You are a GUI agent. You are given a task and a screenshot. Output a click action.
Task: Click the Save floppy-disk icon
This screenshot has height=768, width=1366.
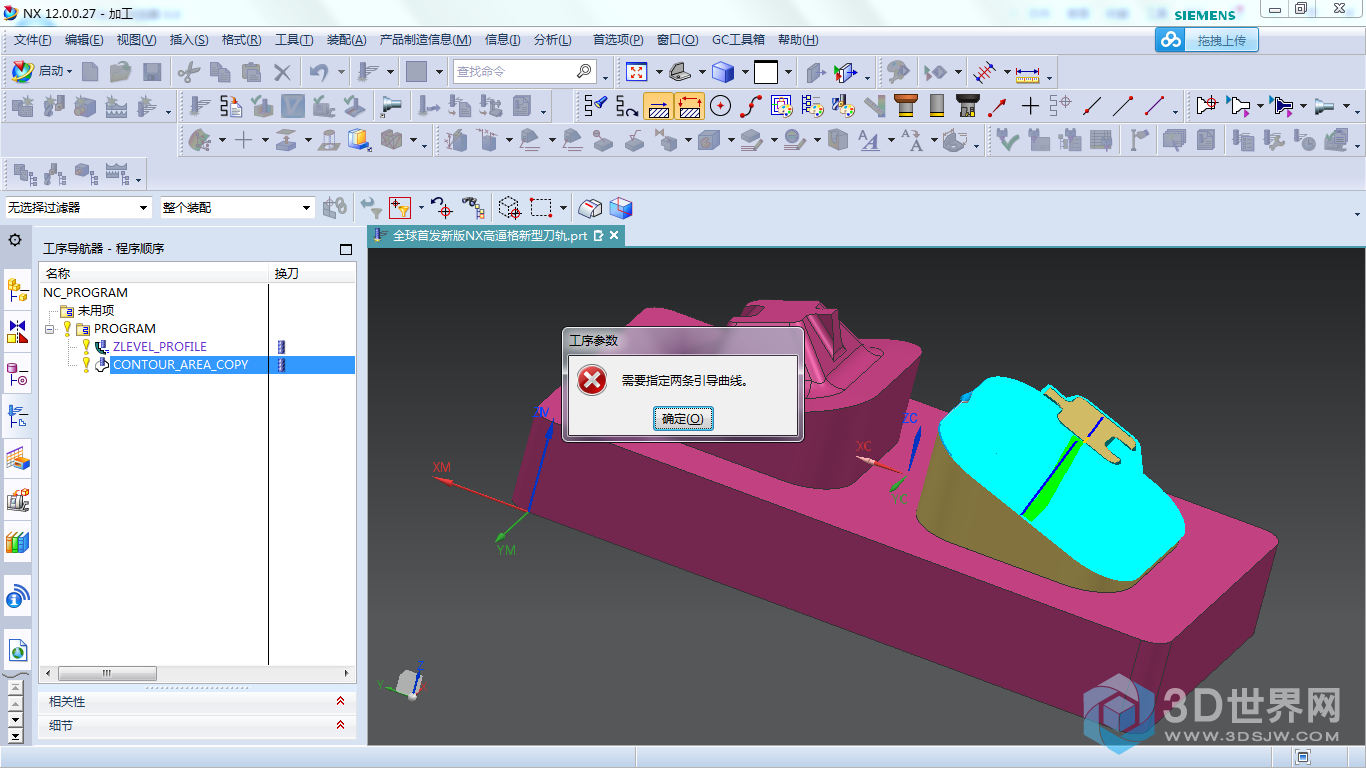[x=152, y=71]
